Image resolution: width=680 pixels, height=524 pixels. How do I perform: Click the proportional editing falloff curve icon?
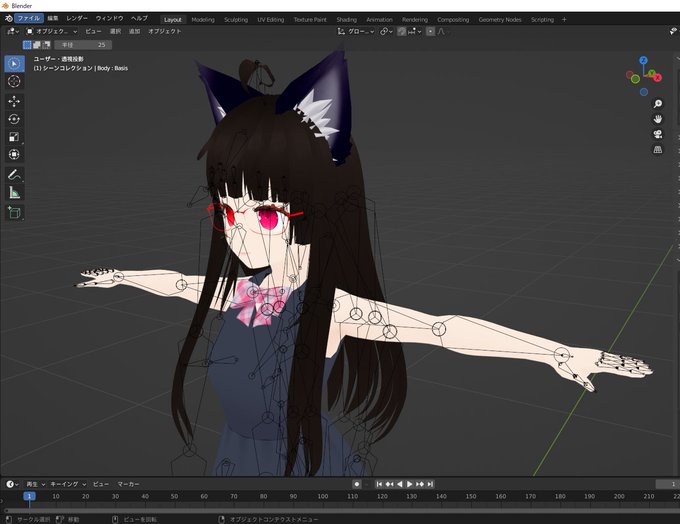pyautogui.click(x=441, y=31)
